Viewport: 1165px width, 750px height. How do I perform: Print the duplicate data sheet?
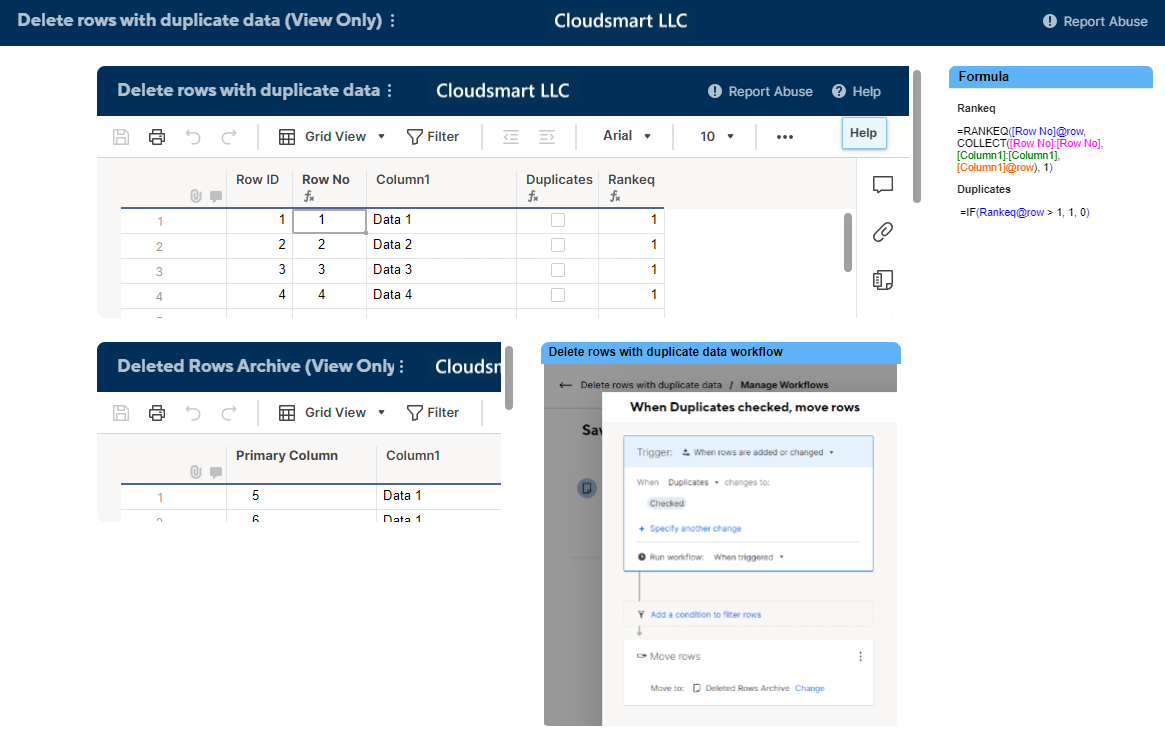(157, 137)
